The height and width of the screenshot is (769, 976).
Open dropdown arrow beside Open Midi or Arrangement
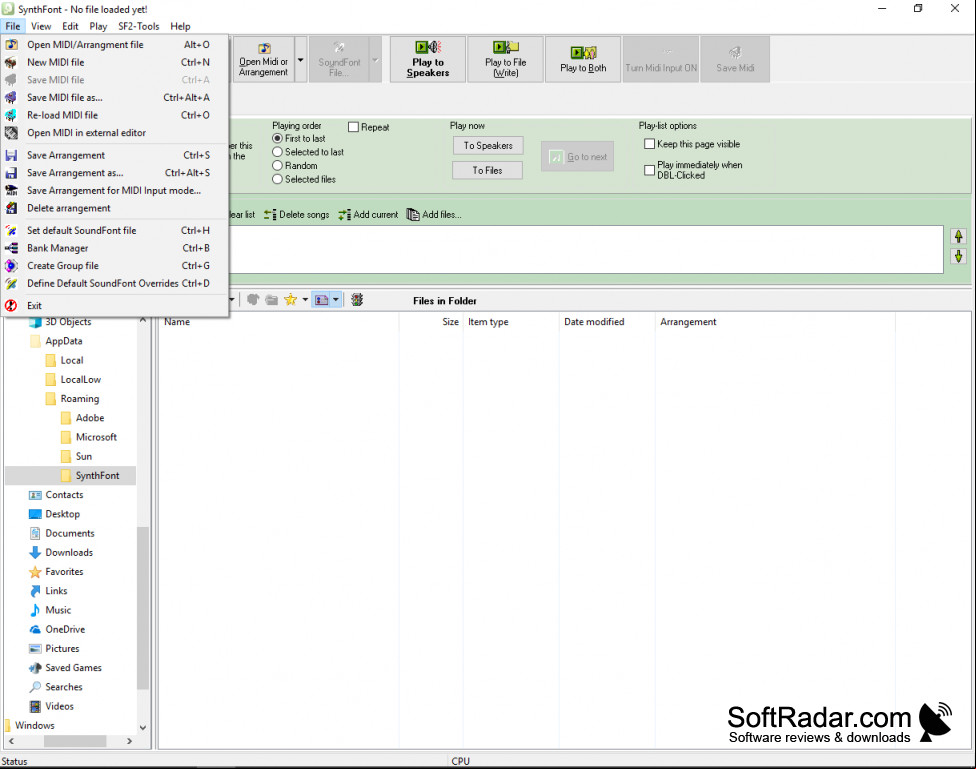[301, 59]
